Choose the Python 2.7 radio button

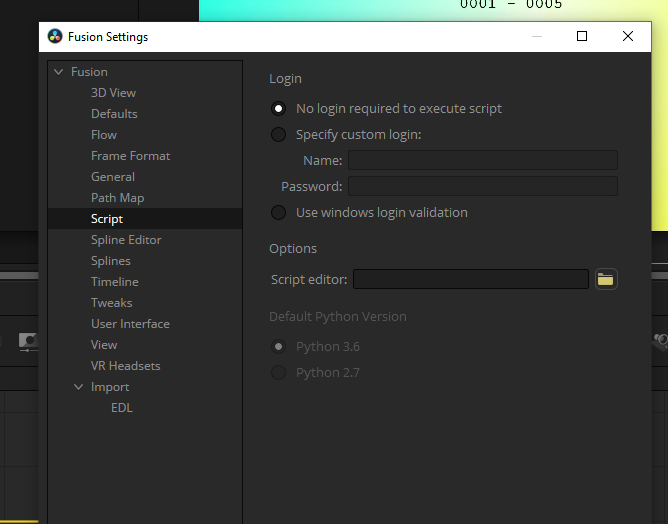279,373
